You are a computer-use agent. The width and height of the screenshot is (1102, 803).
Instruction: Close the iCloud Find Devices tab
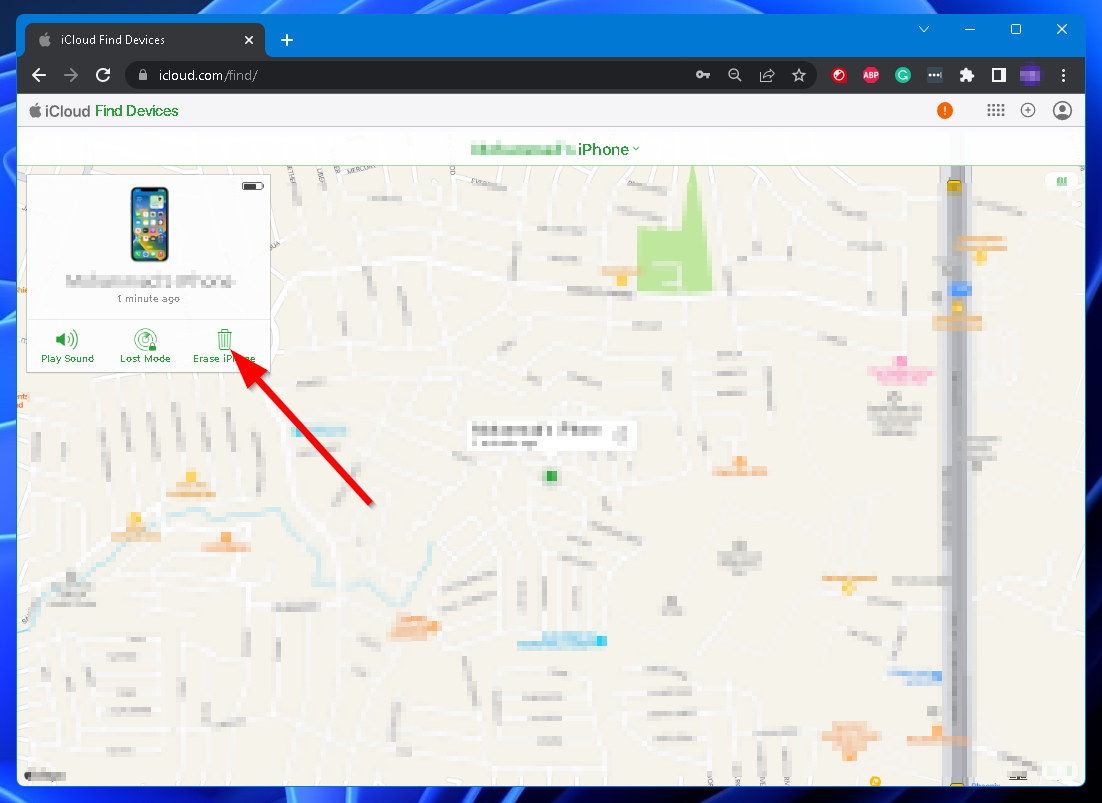tap(249, 40)
